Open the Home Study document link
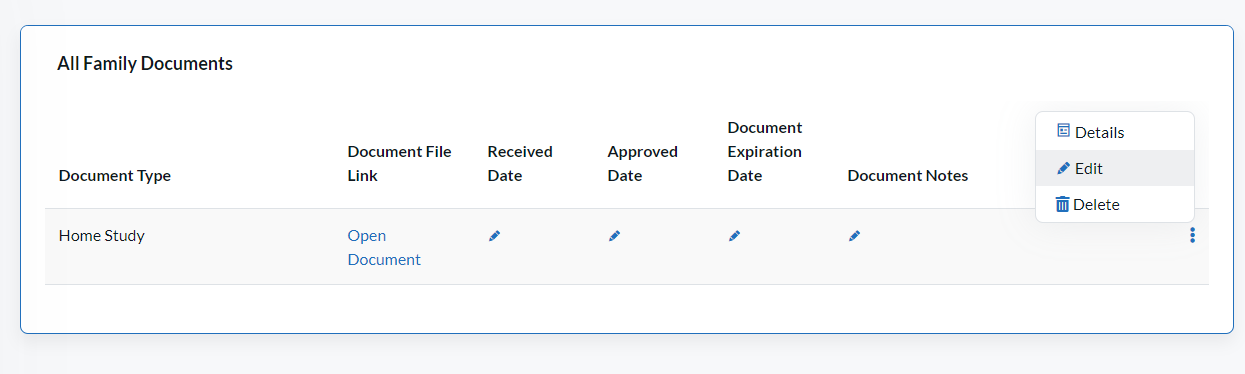The height and width of the screenshot is (374, 1245). click(x=384, y=248)
